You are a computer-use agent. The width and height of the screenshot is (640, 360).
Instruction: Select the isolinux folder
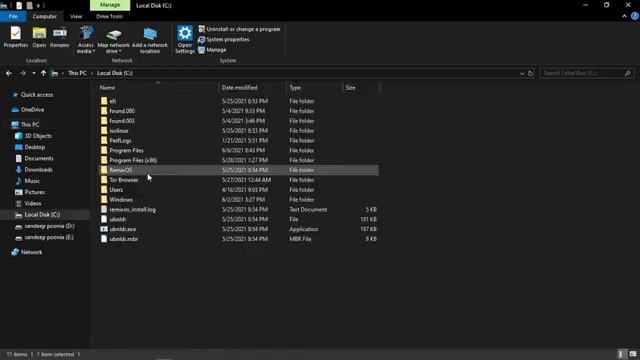tap(119, 131)
